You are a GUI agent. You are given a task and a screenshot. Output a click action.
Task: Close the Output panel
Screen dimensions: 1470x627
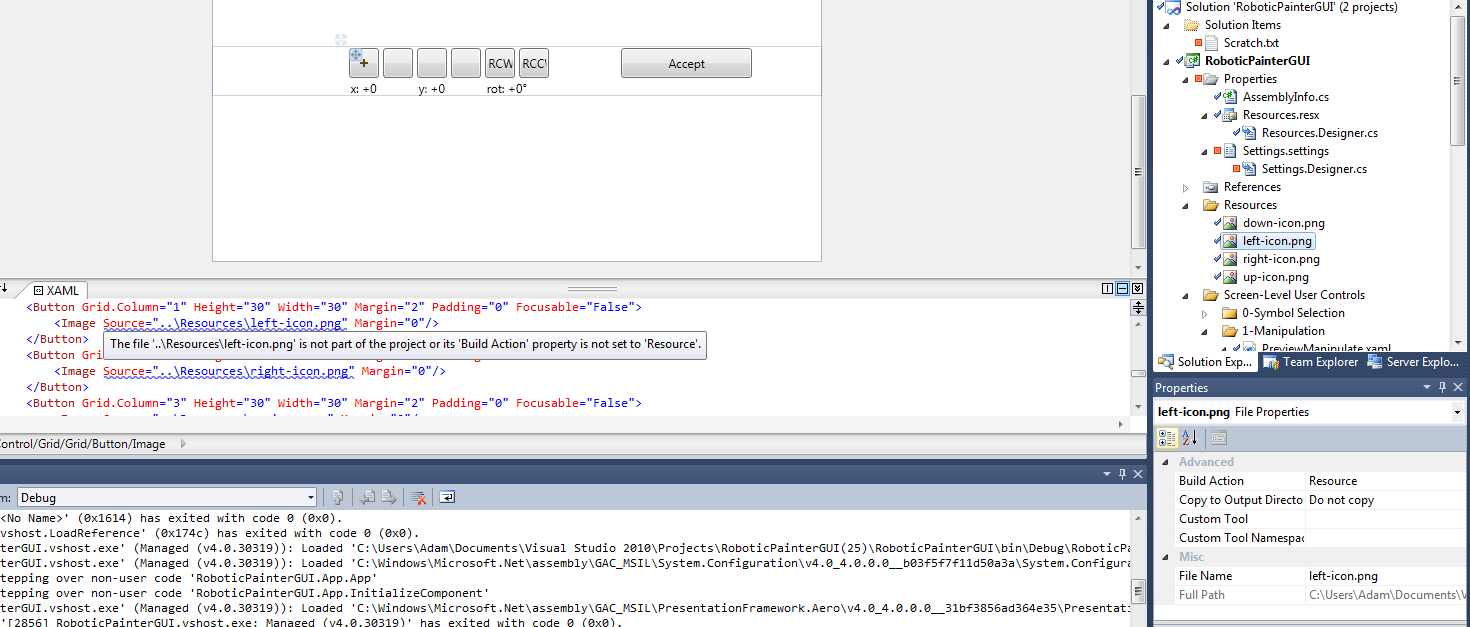[1137, 473]
